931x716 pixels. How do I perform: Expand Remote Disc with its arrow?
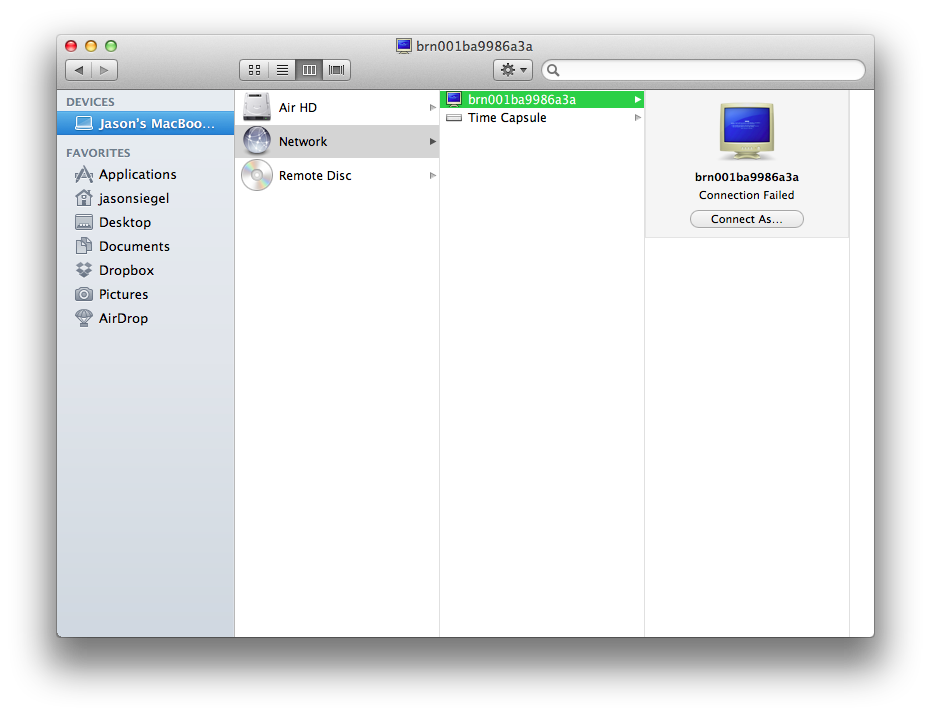(x=433, y=175)
